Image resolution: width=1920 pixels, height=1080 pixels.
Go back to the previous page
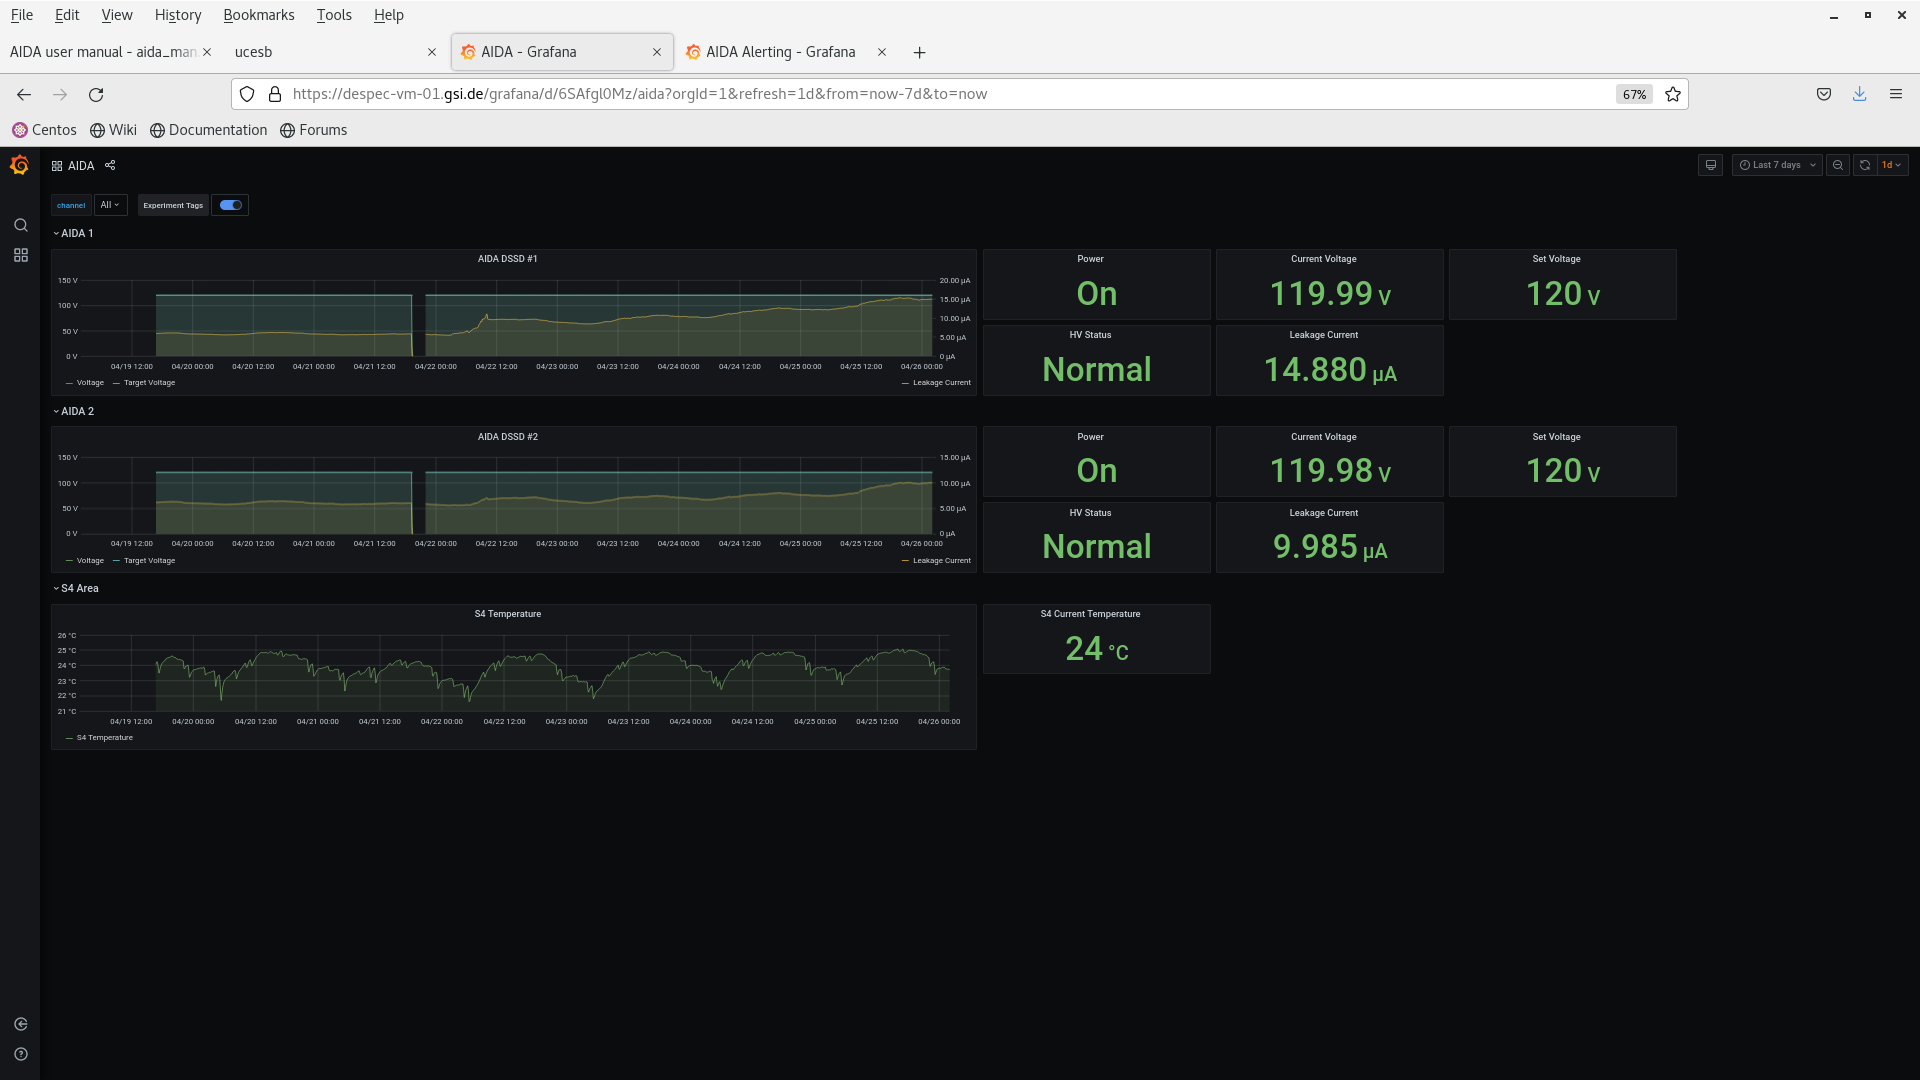tap(24, 94)
